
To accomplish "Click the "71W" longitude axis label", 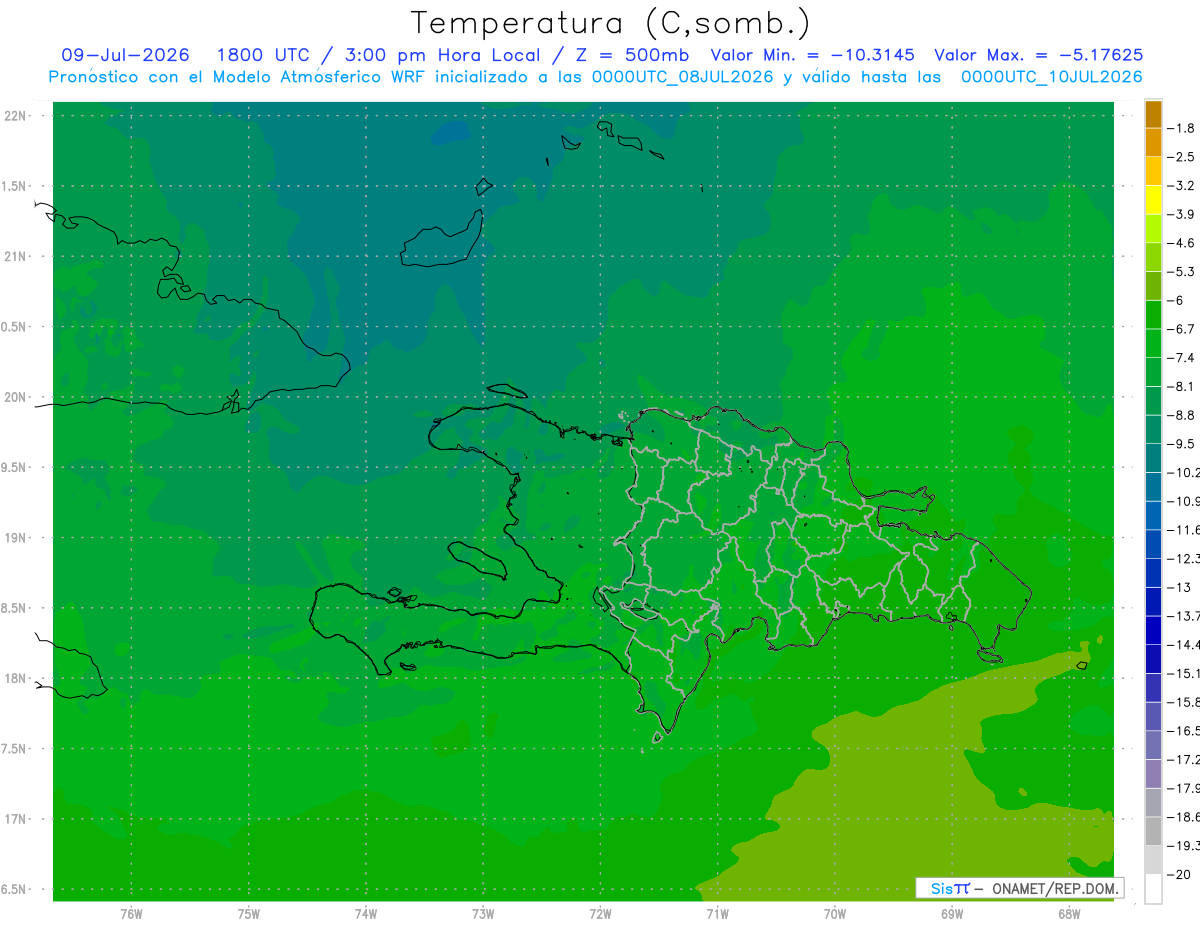I will 717,914.
